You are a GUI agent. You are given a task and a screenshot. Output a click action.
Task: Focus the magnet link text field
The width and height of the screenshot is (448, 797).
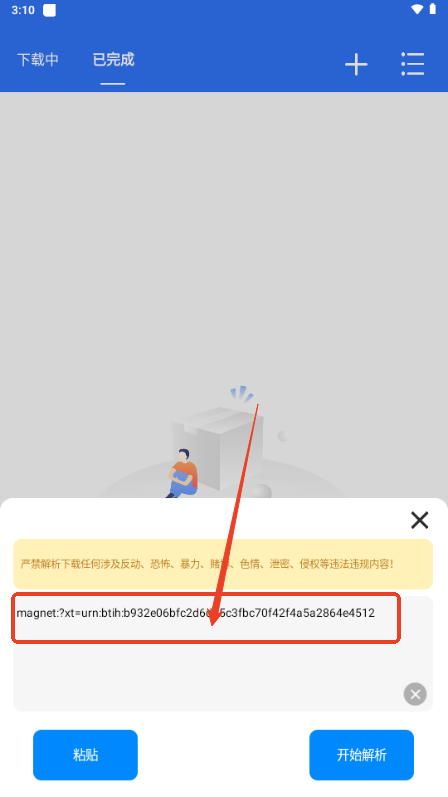[223, 654]
